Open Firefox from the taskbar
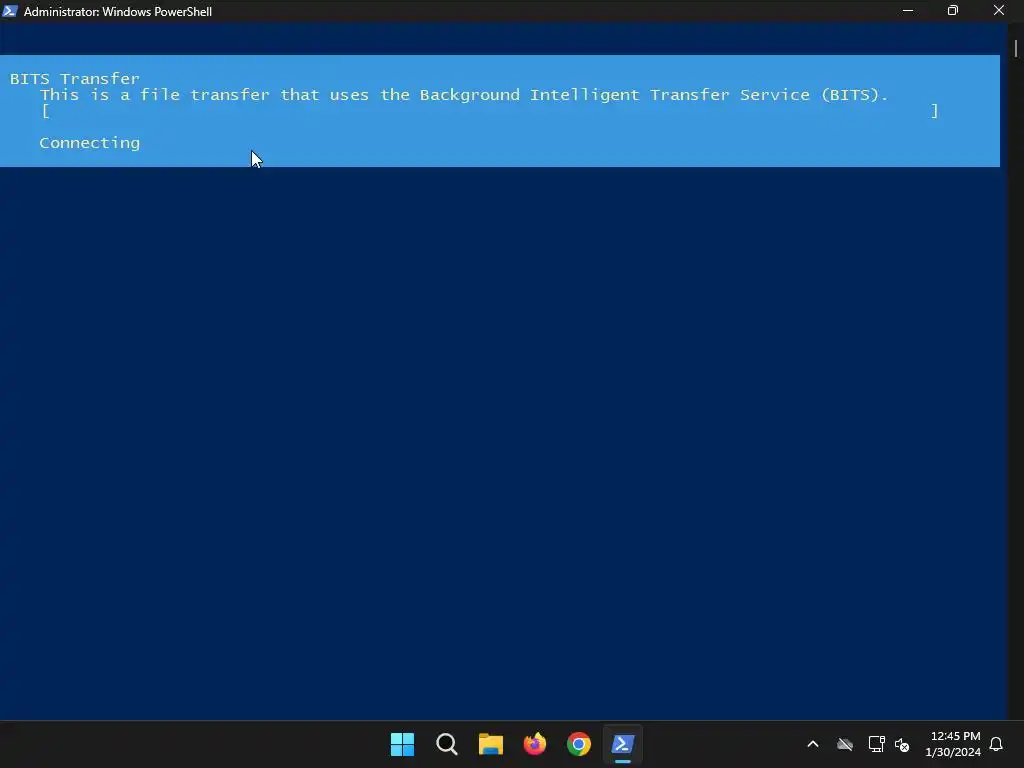 tap(535, 744)
